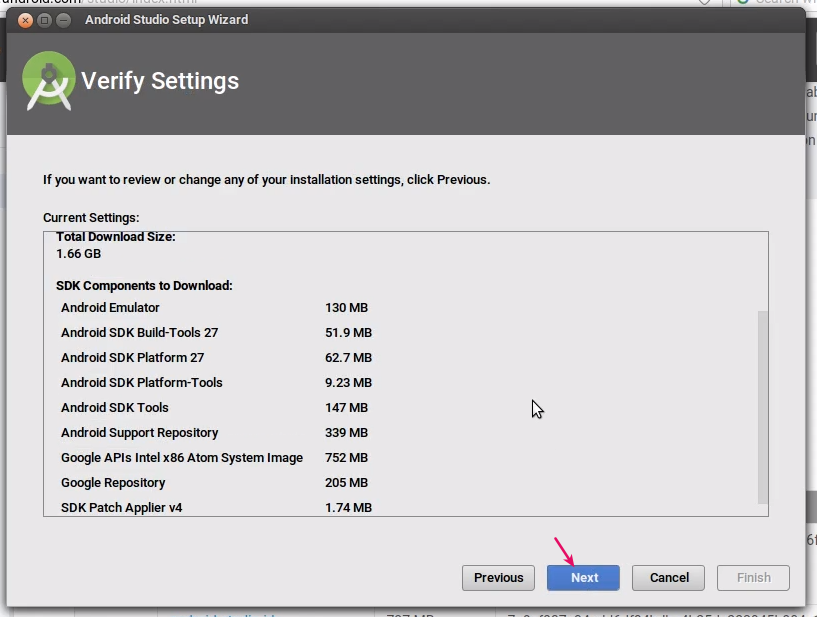Select the Android Support Repository entry
The image size is (817, 617).
pos(139,432)
